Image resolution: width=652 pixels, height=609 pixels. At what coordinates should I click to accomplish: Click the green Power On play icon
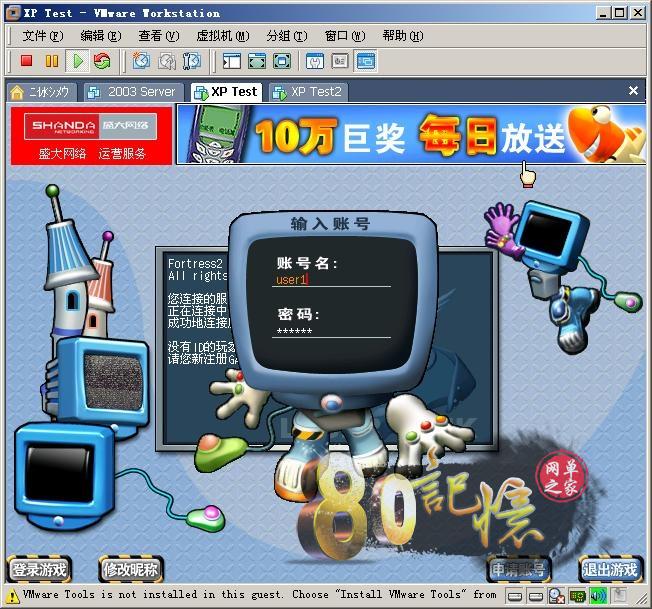(x=77, y=61)
